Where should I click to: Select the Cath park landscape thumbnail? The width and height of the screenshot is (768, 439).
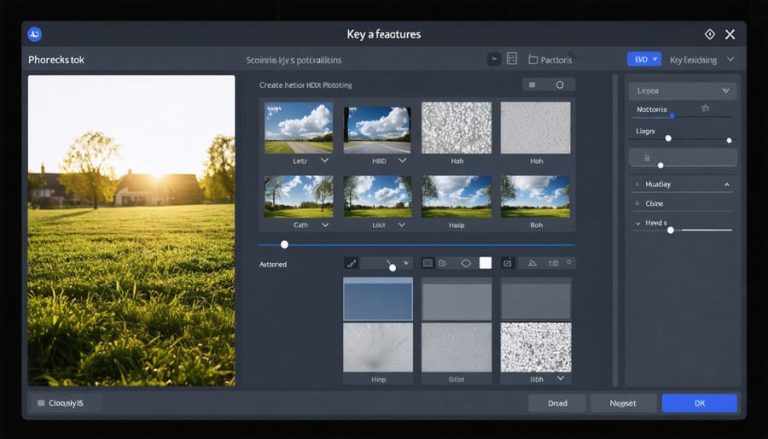(299, 196)
